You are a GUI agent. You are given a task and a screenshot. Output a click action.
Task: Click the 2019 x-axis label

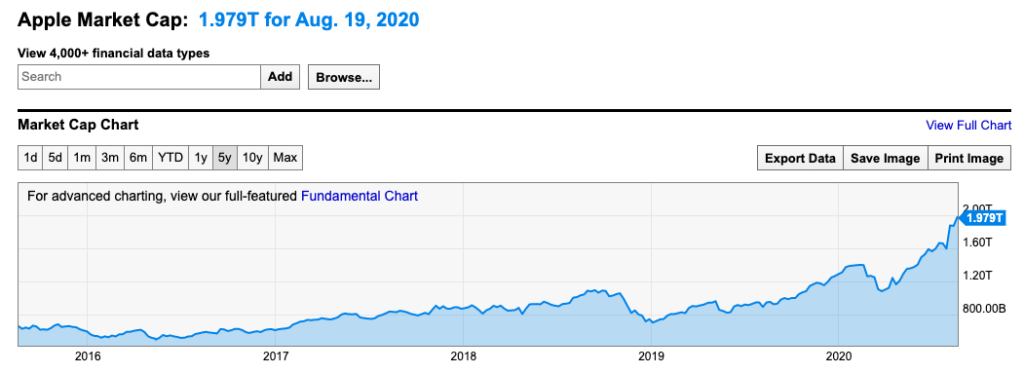click(651, 357)
